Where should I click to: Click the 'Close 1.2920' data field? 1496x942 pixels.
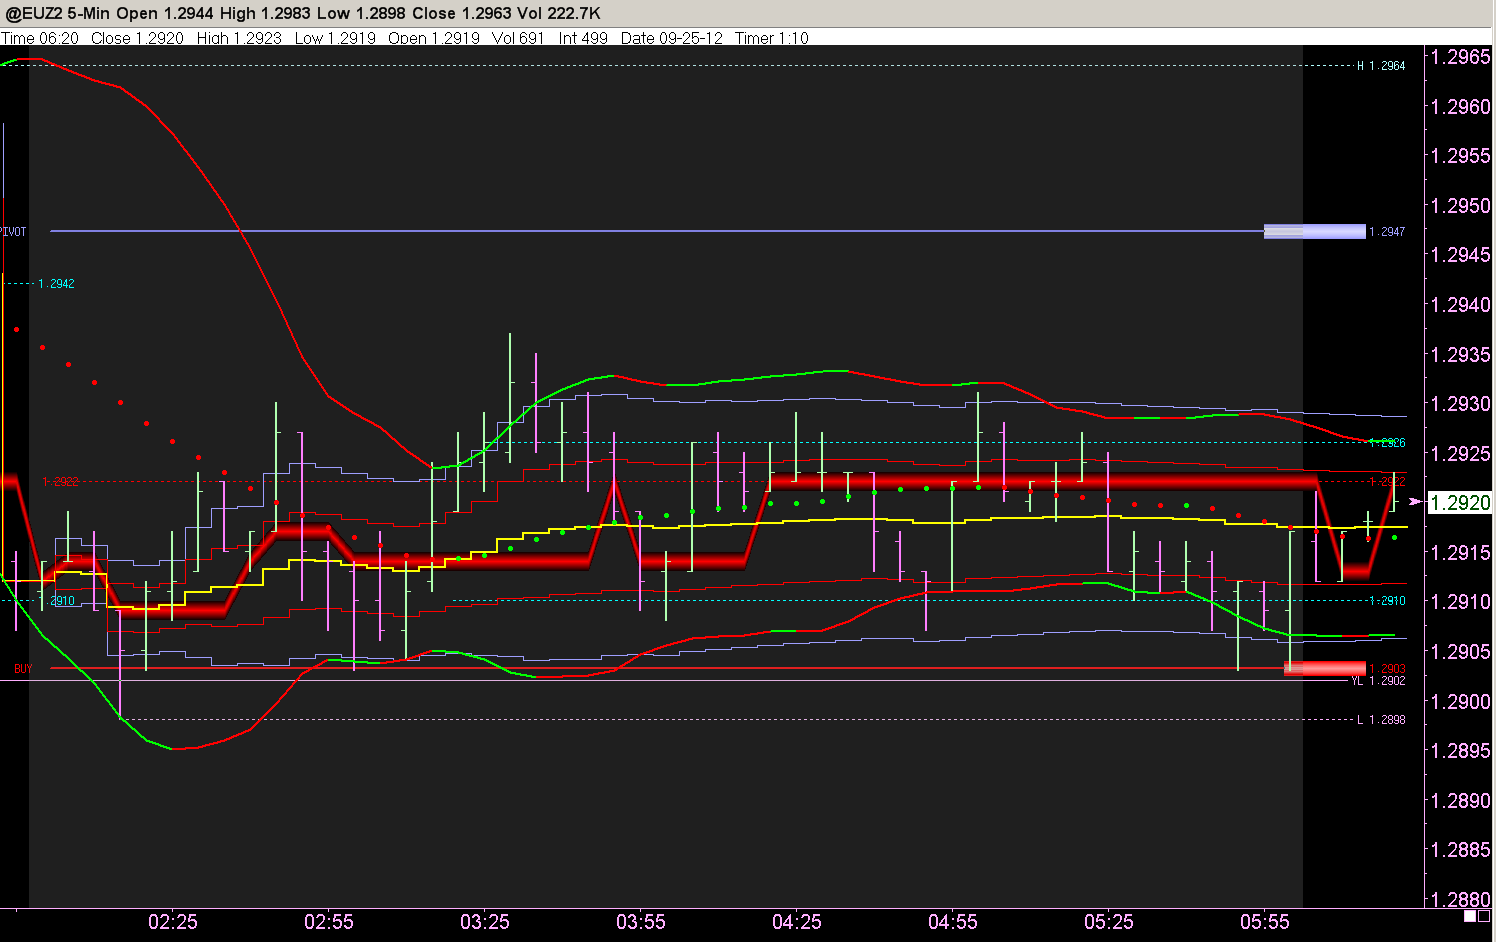click(x=137, y=38)
